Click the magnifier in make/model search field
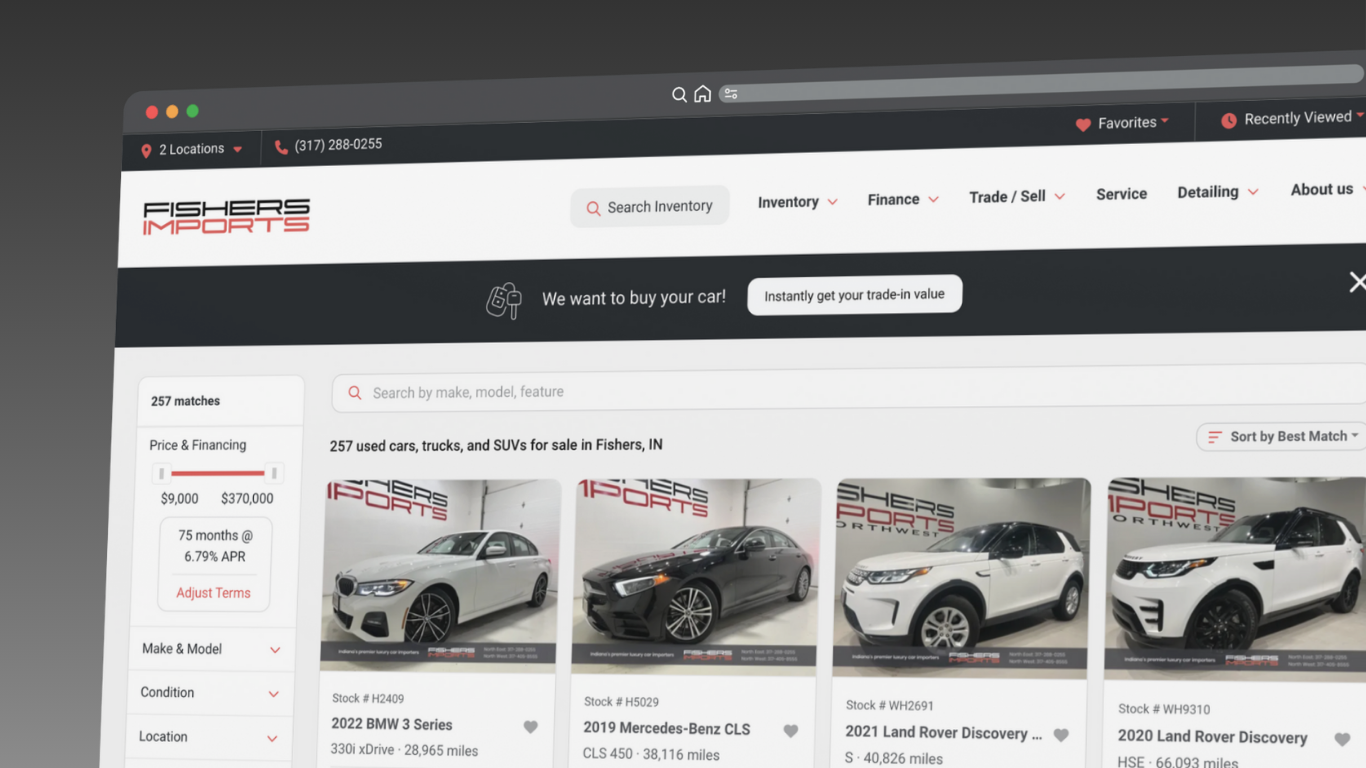The width and height of the screenshot is (1366, 768). tap(354, 393)
